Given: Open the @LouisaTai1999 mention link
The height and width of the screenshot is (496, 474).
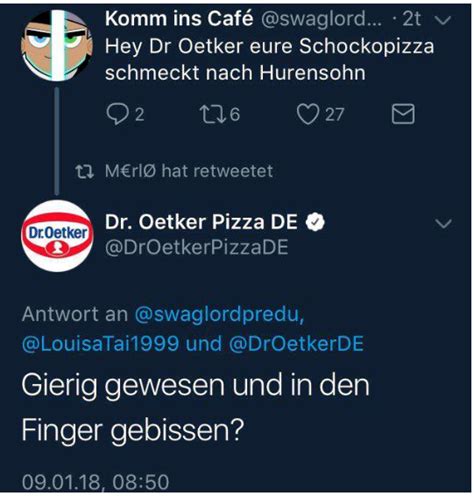Looking at the screenshot, I should pyautogui.click(x=100, y=344).
